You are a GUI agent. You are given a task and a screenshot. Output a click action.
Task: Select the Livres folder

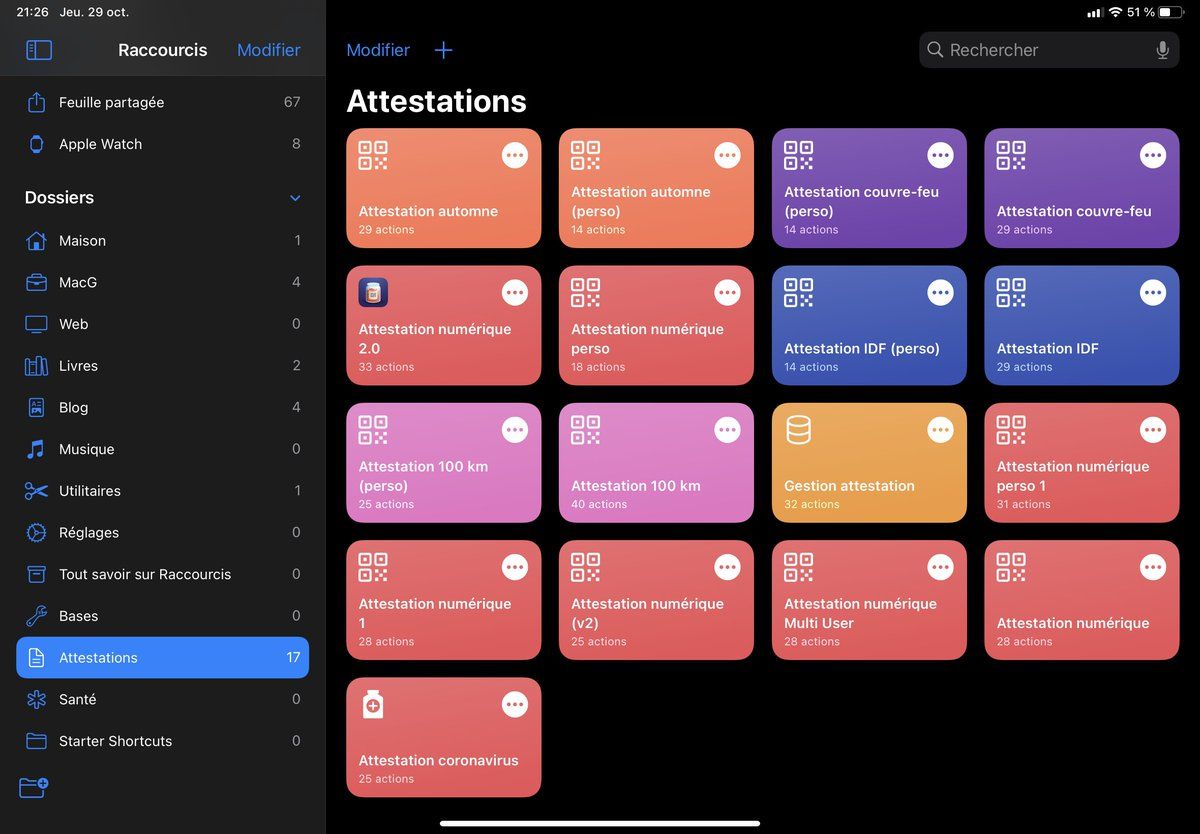(163, 366)
